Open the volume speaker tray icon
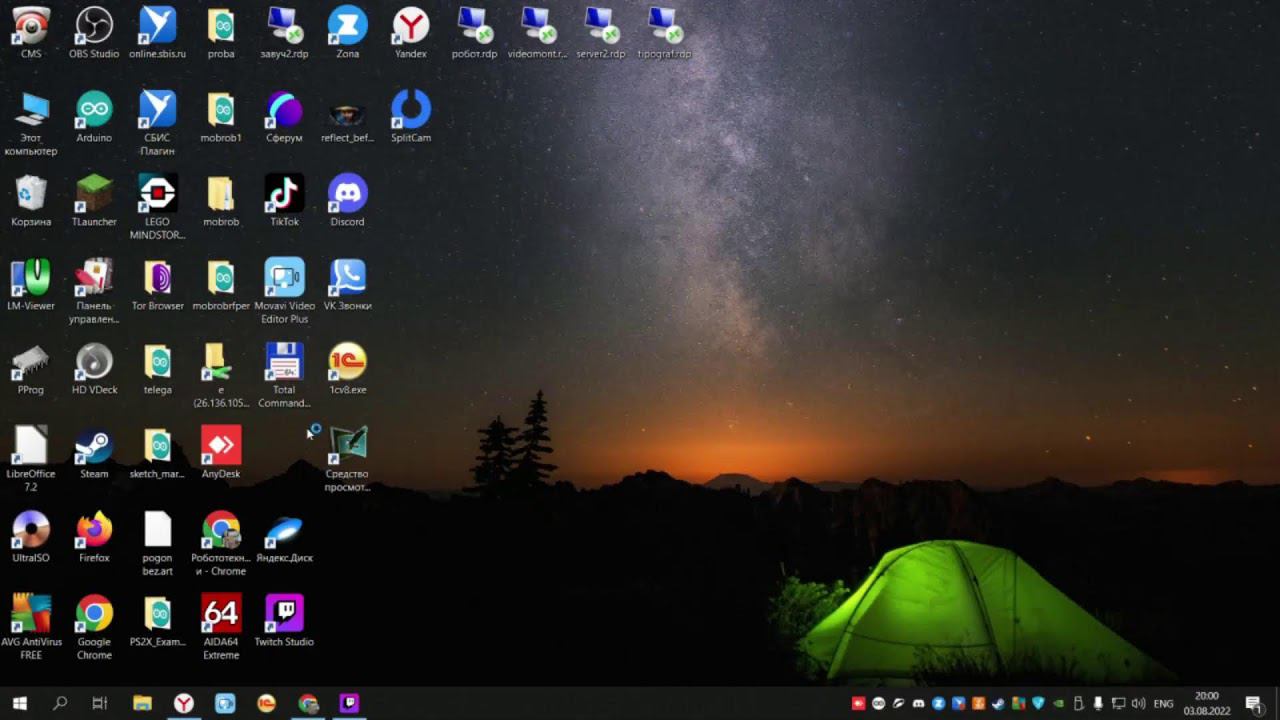Screen dimensions: 1280x720 pyautogui.click(x=1138, y=704)
